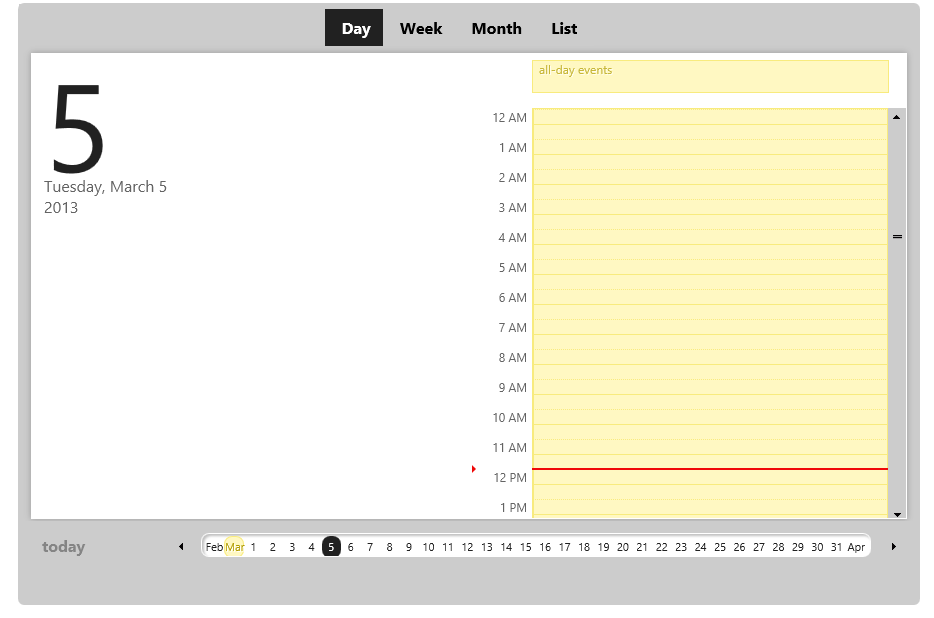
Task: Click the scroll down arrow in schedule
Action: [896, 514]
